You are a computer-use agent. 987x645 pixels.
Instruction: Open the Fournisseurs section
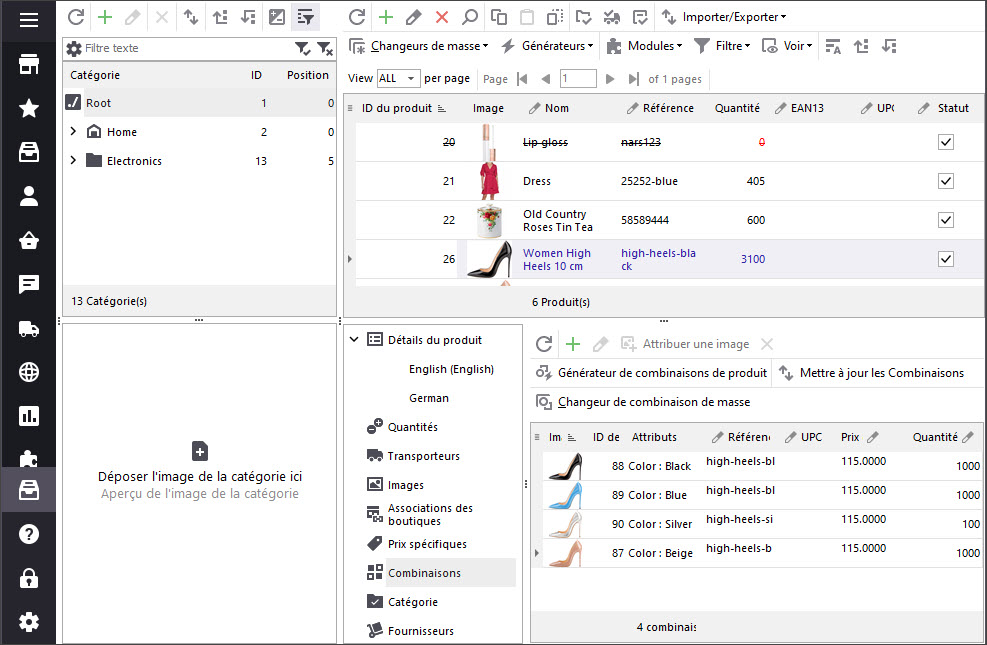[x=420, y=631]
